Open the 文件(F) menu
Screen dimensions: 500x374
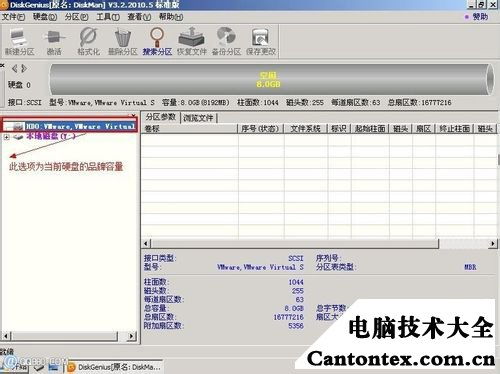13,17
